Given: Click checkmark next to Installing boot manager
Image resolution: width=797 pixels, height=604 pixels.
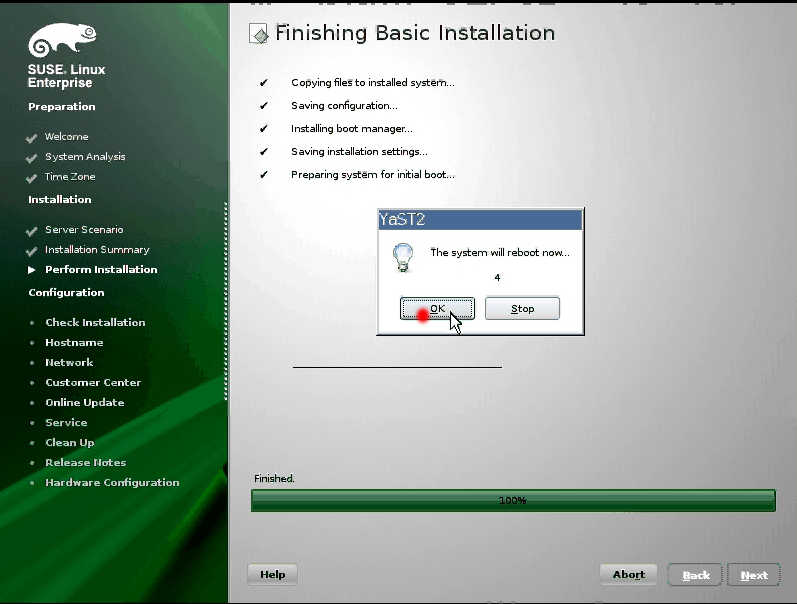Looking at the screenshot, I should [x=263, y=128].
